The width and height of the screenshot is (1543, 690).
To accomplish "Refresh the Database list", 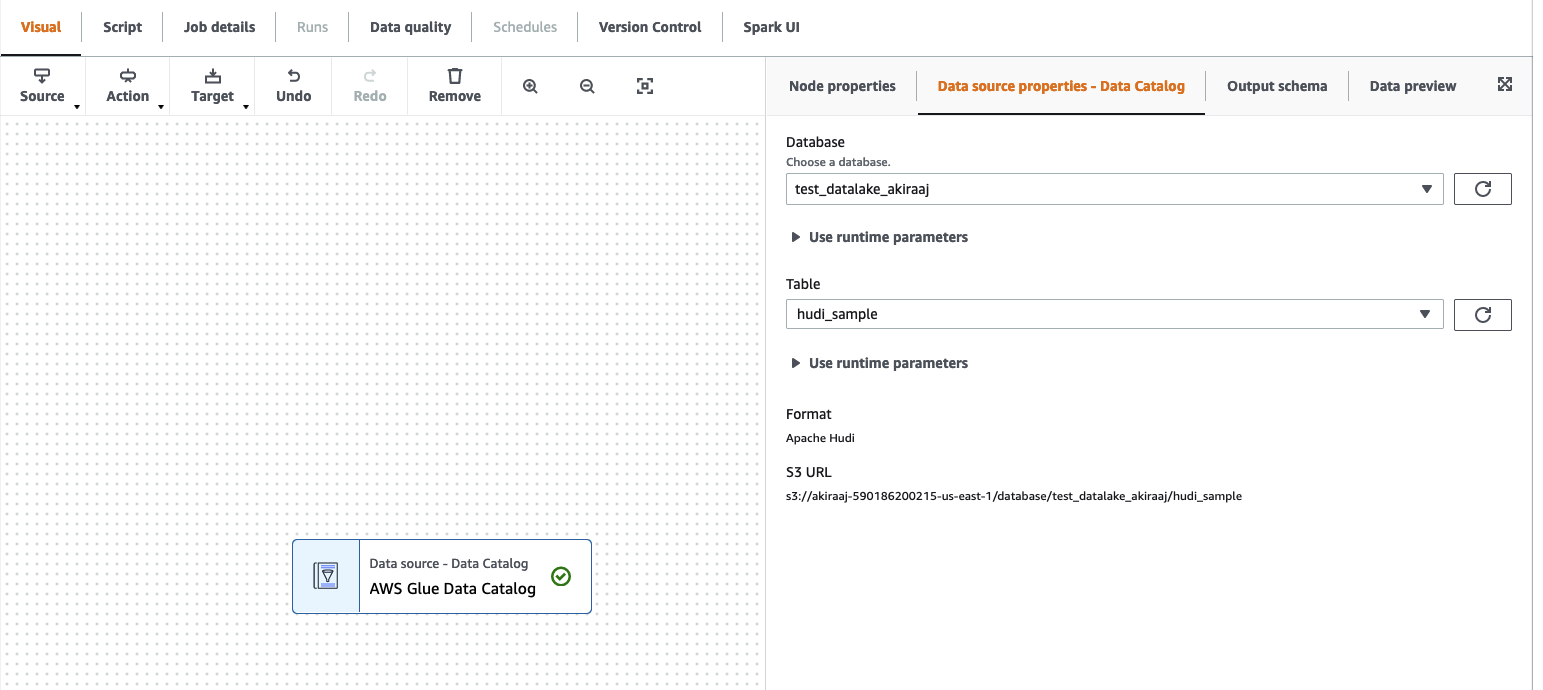I will tap(1482, 189).
